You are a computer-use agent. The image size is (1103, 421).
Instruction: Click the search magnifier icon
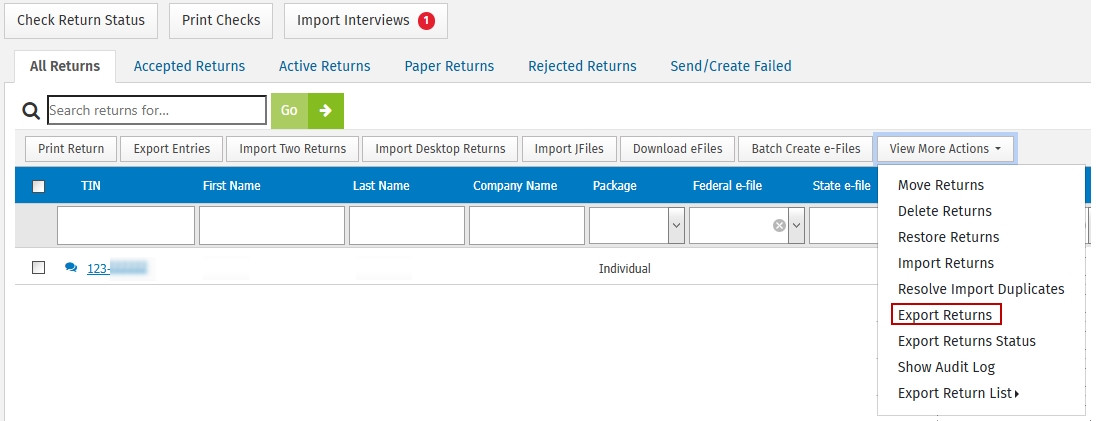(31, 111)
